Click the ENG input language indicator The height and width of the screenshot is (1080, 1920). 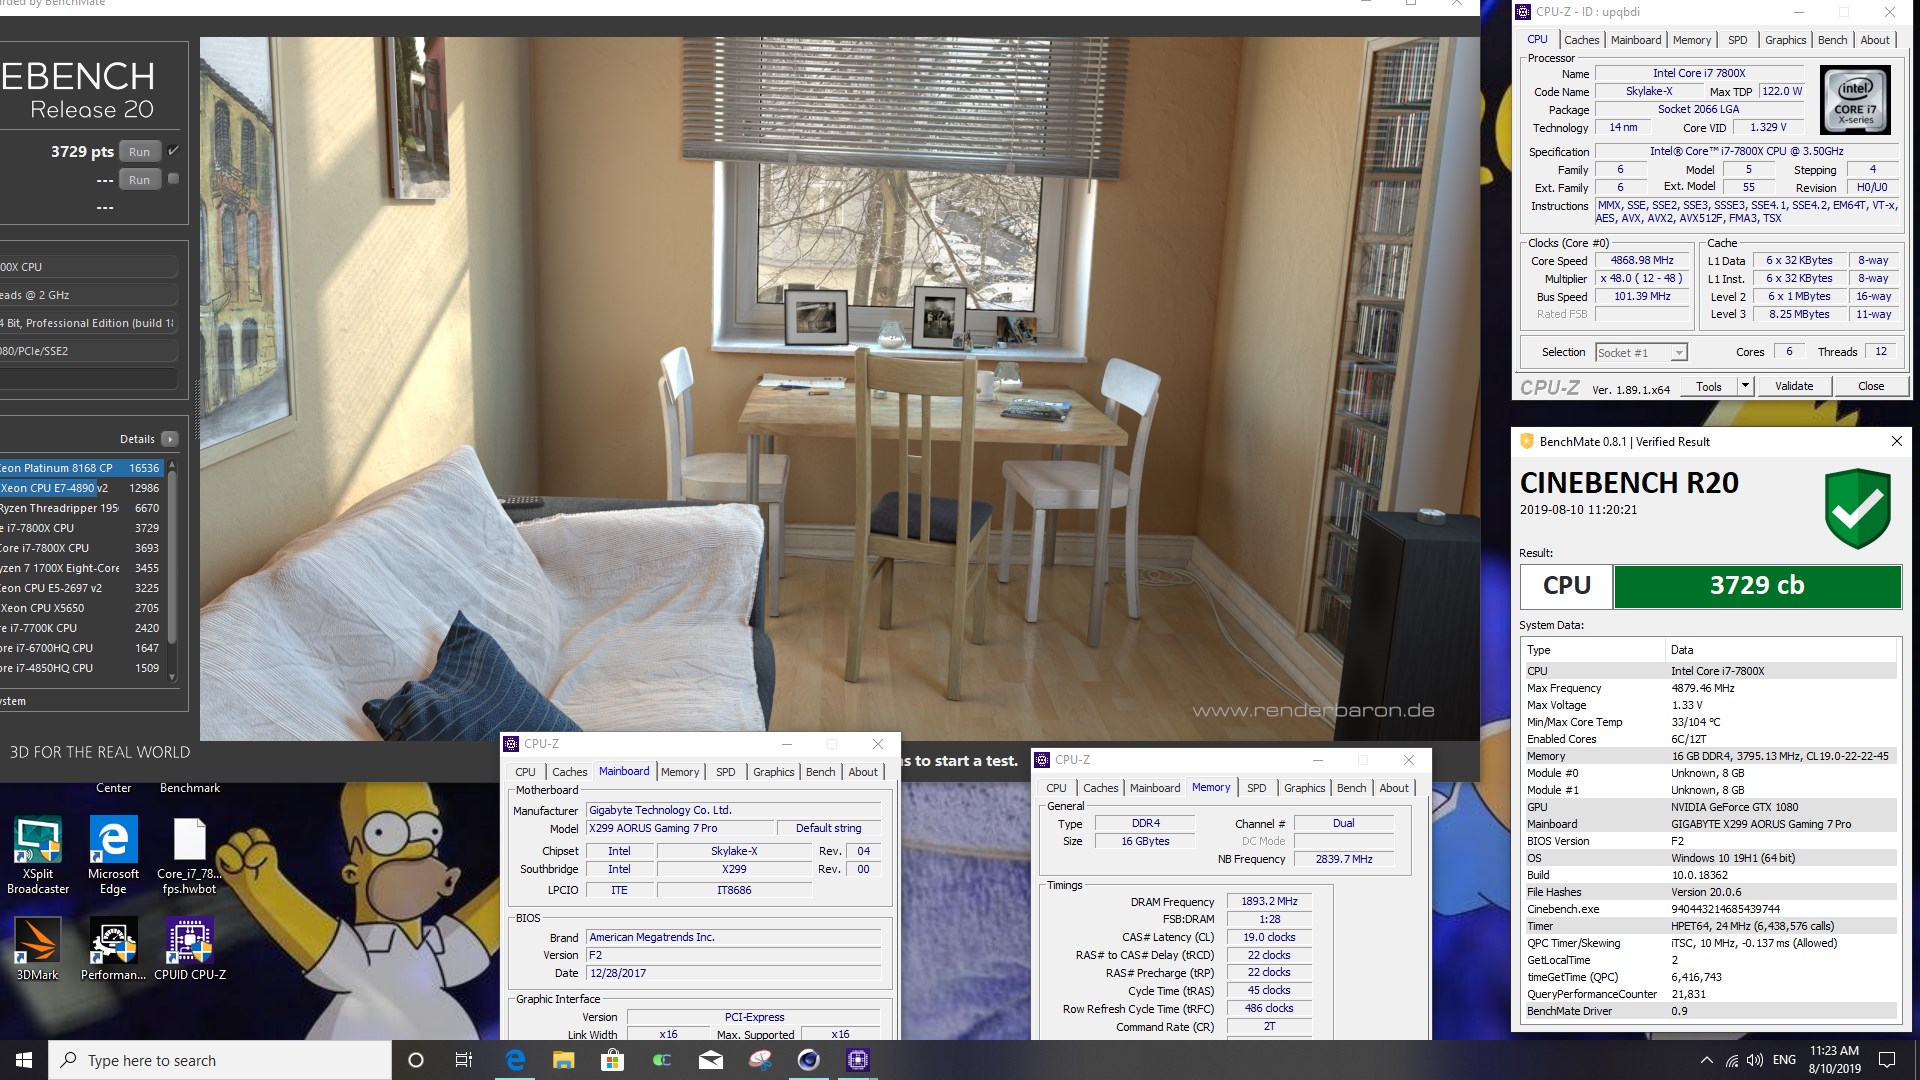pos(1784,1060)
